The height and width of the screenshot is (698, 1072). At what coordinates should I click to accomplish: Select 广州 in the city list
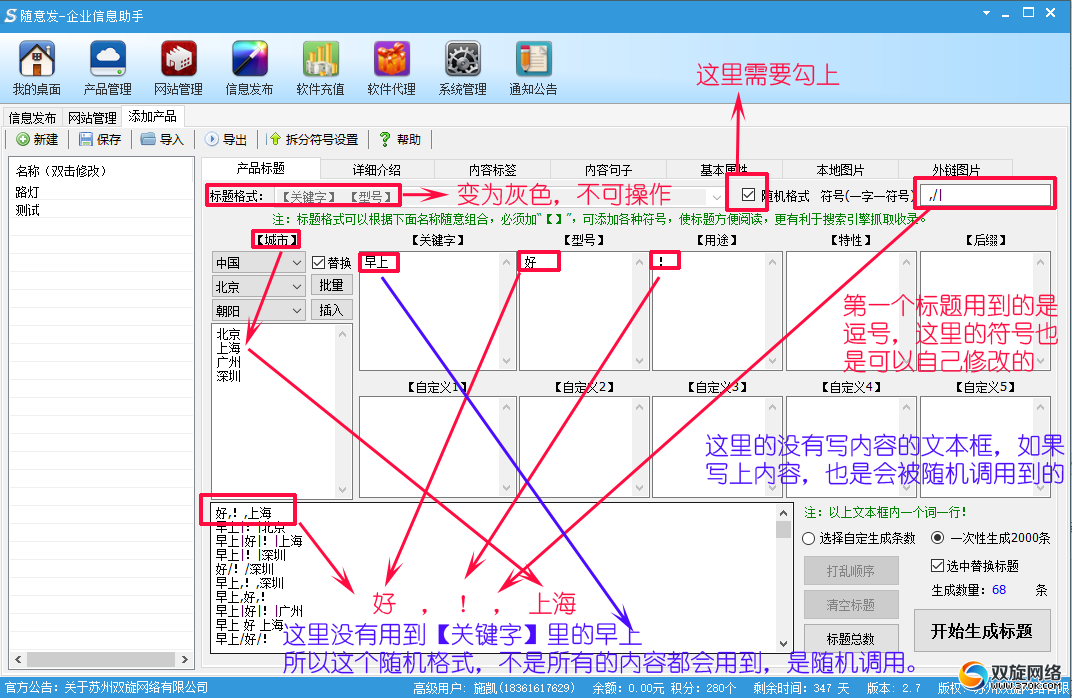(x=228, y=362)
